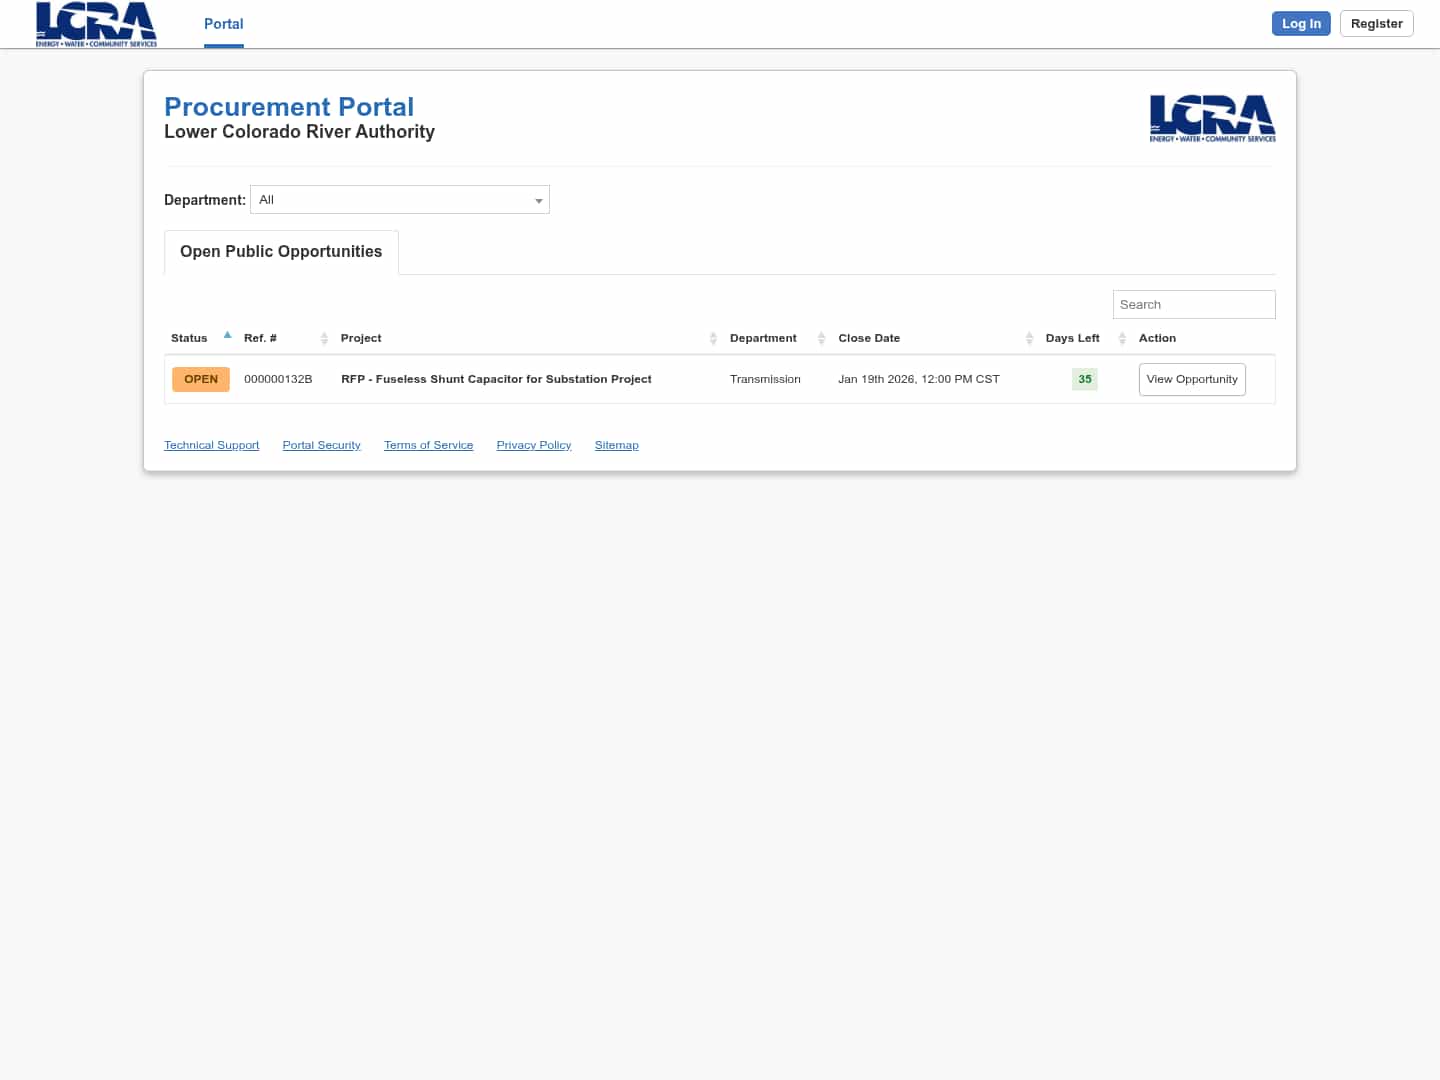
Task: Click the dropdown arrow on the Department selector
Action: [539, 200]
